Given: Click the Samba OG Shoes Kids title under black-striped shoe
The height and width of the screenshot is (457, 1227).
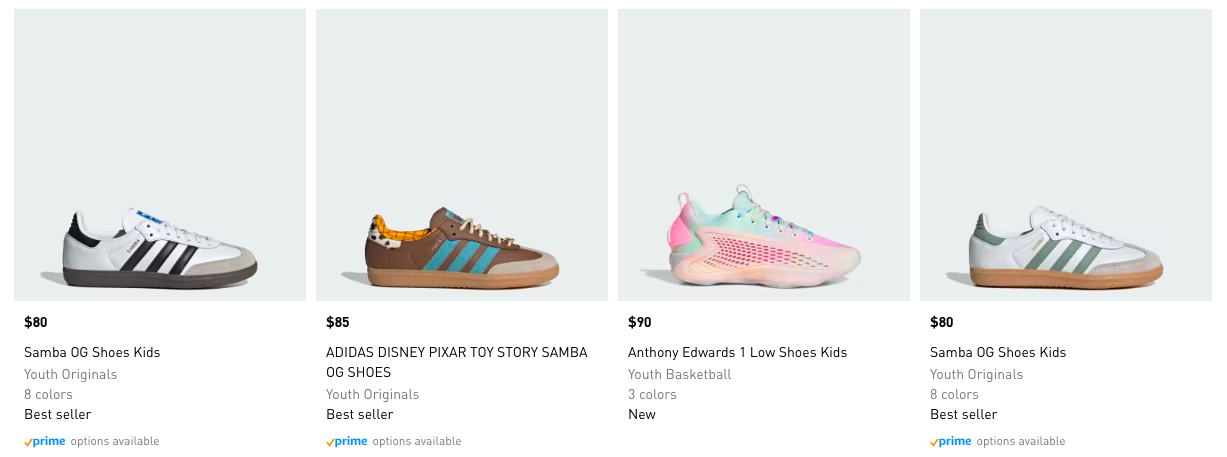Looking at the screenshot, I should (x=92, y=352).
